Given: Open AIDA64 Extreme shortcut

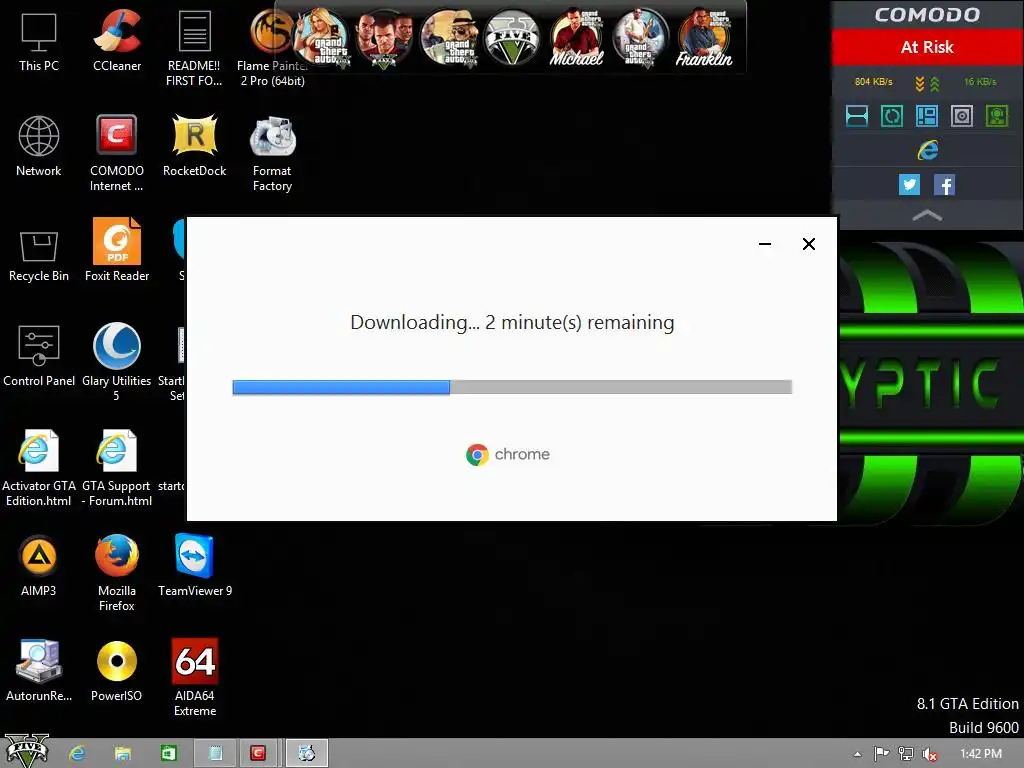Looking at the screenshot, I should (x=195, y=678).
